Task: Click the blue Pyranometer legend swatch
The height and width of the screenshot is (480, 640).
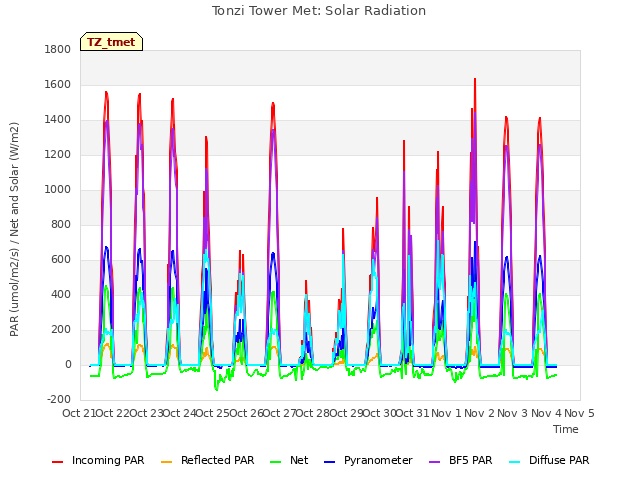Action: tap(329, 462)
